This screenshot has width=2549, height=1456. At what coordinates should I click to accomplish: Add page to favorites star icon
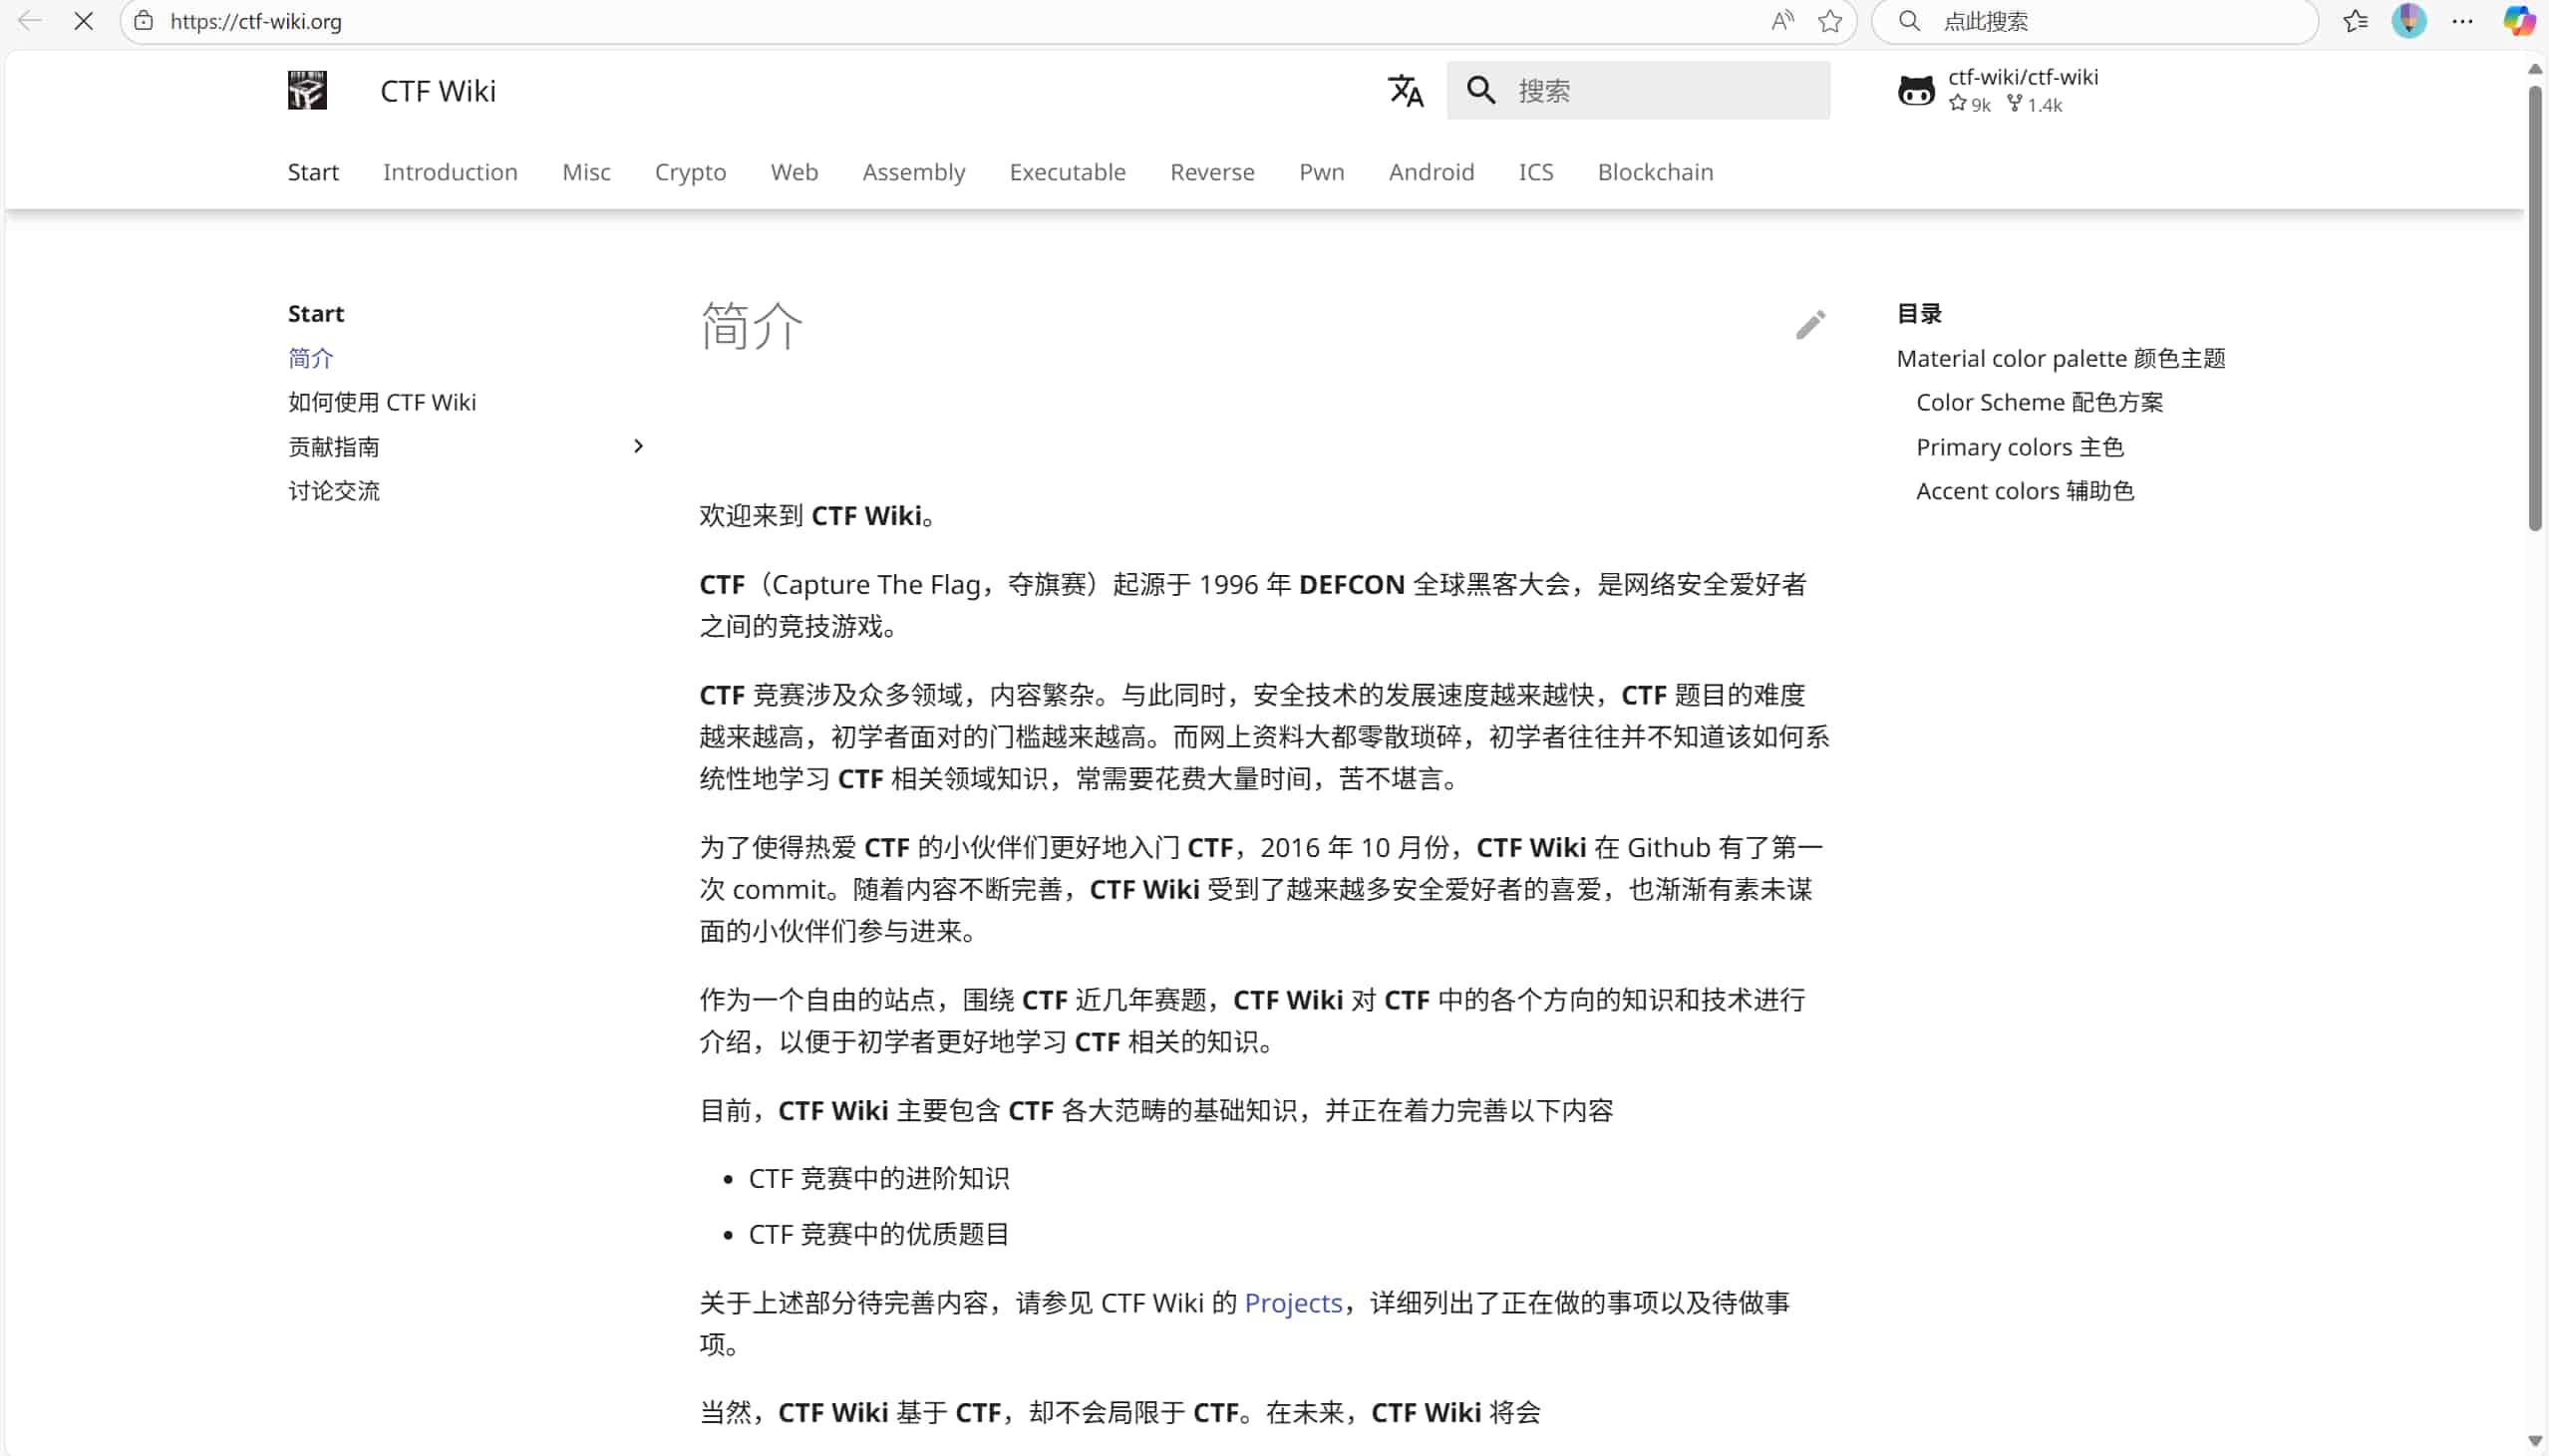point(1830,21)
